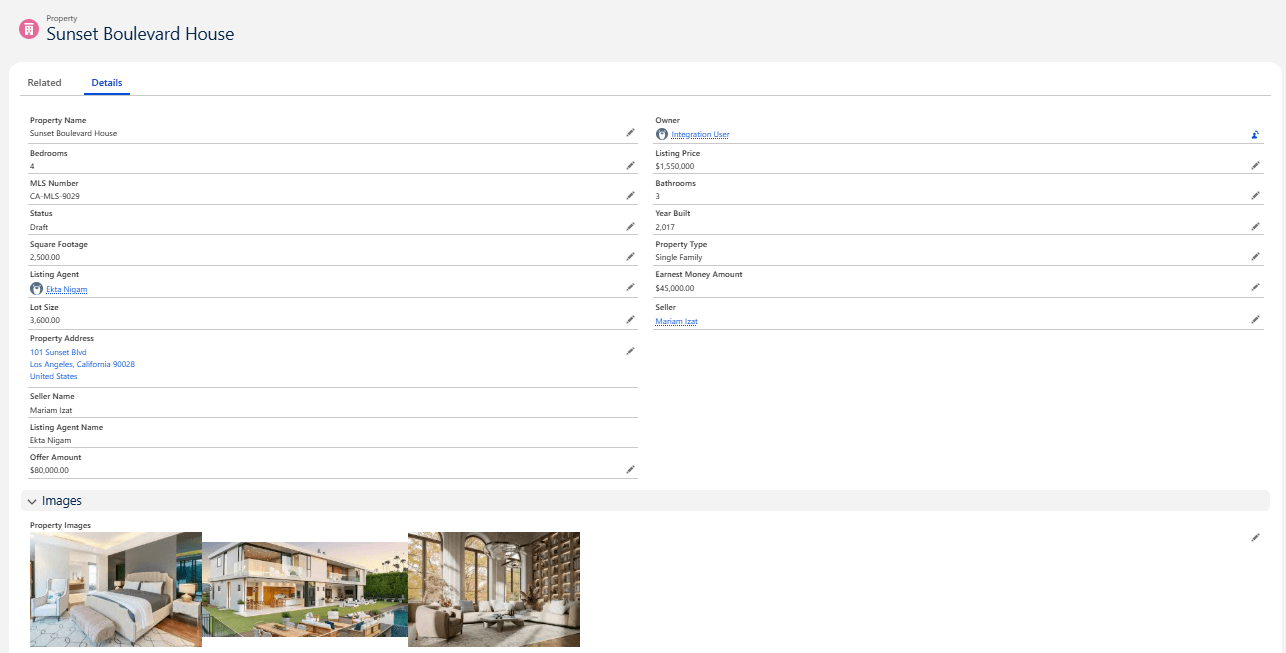Click the 101 Sunset Blvd address link
The width and height of the screenshot is (1286, 653).
tap(58, 351)
